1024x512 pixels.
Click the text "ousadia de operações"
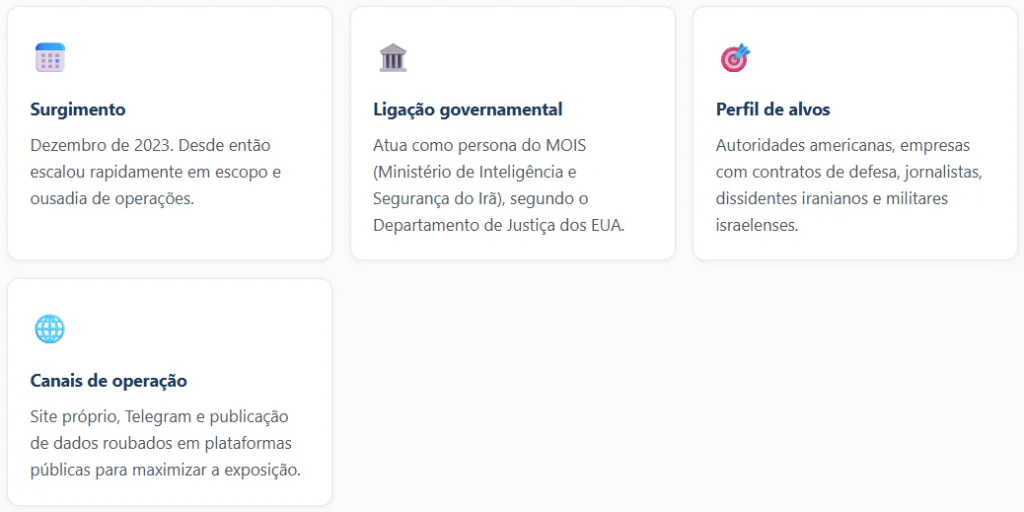111,198
